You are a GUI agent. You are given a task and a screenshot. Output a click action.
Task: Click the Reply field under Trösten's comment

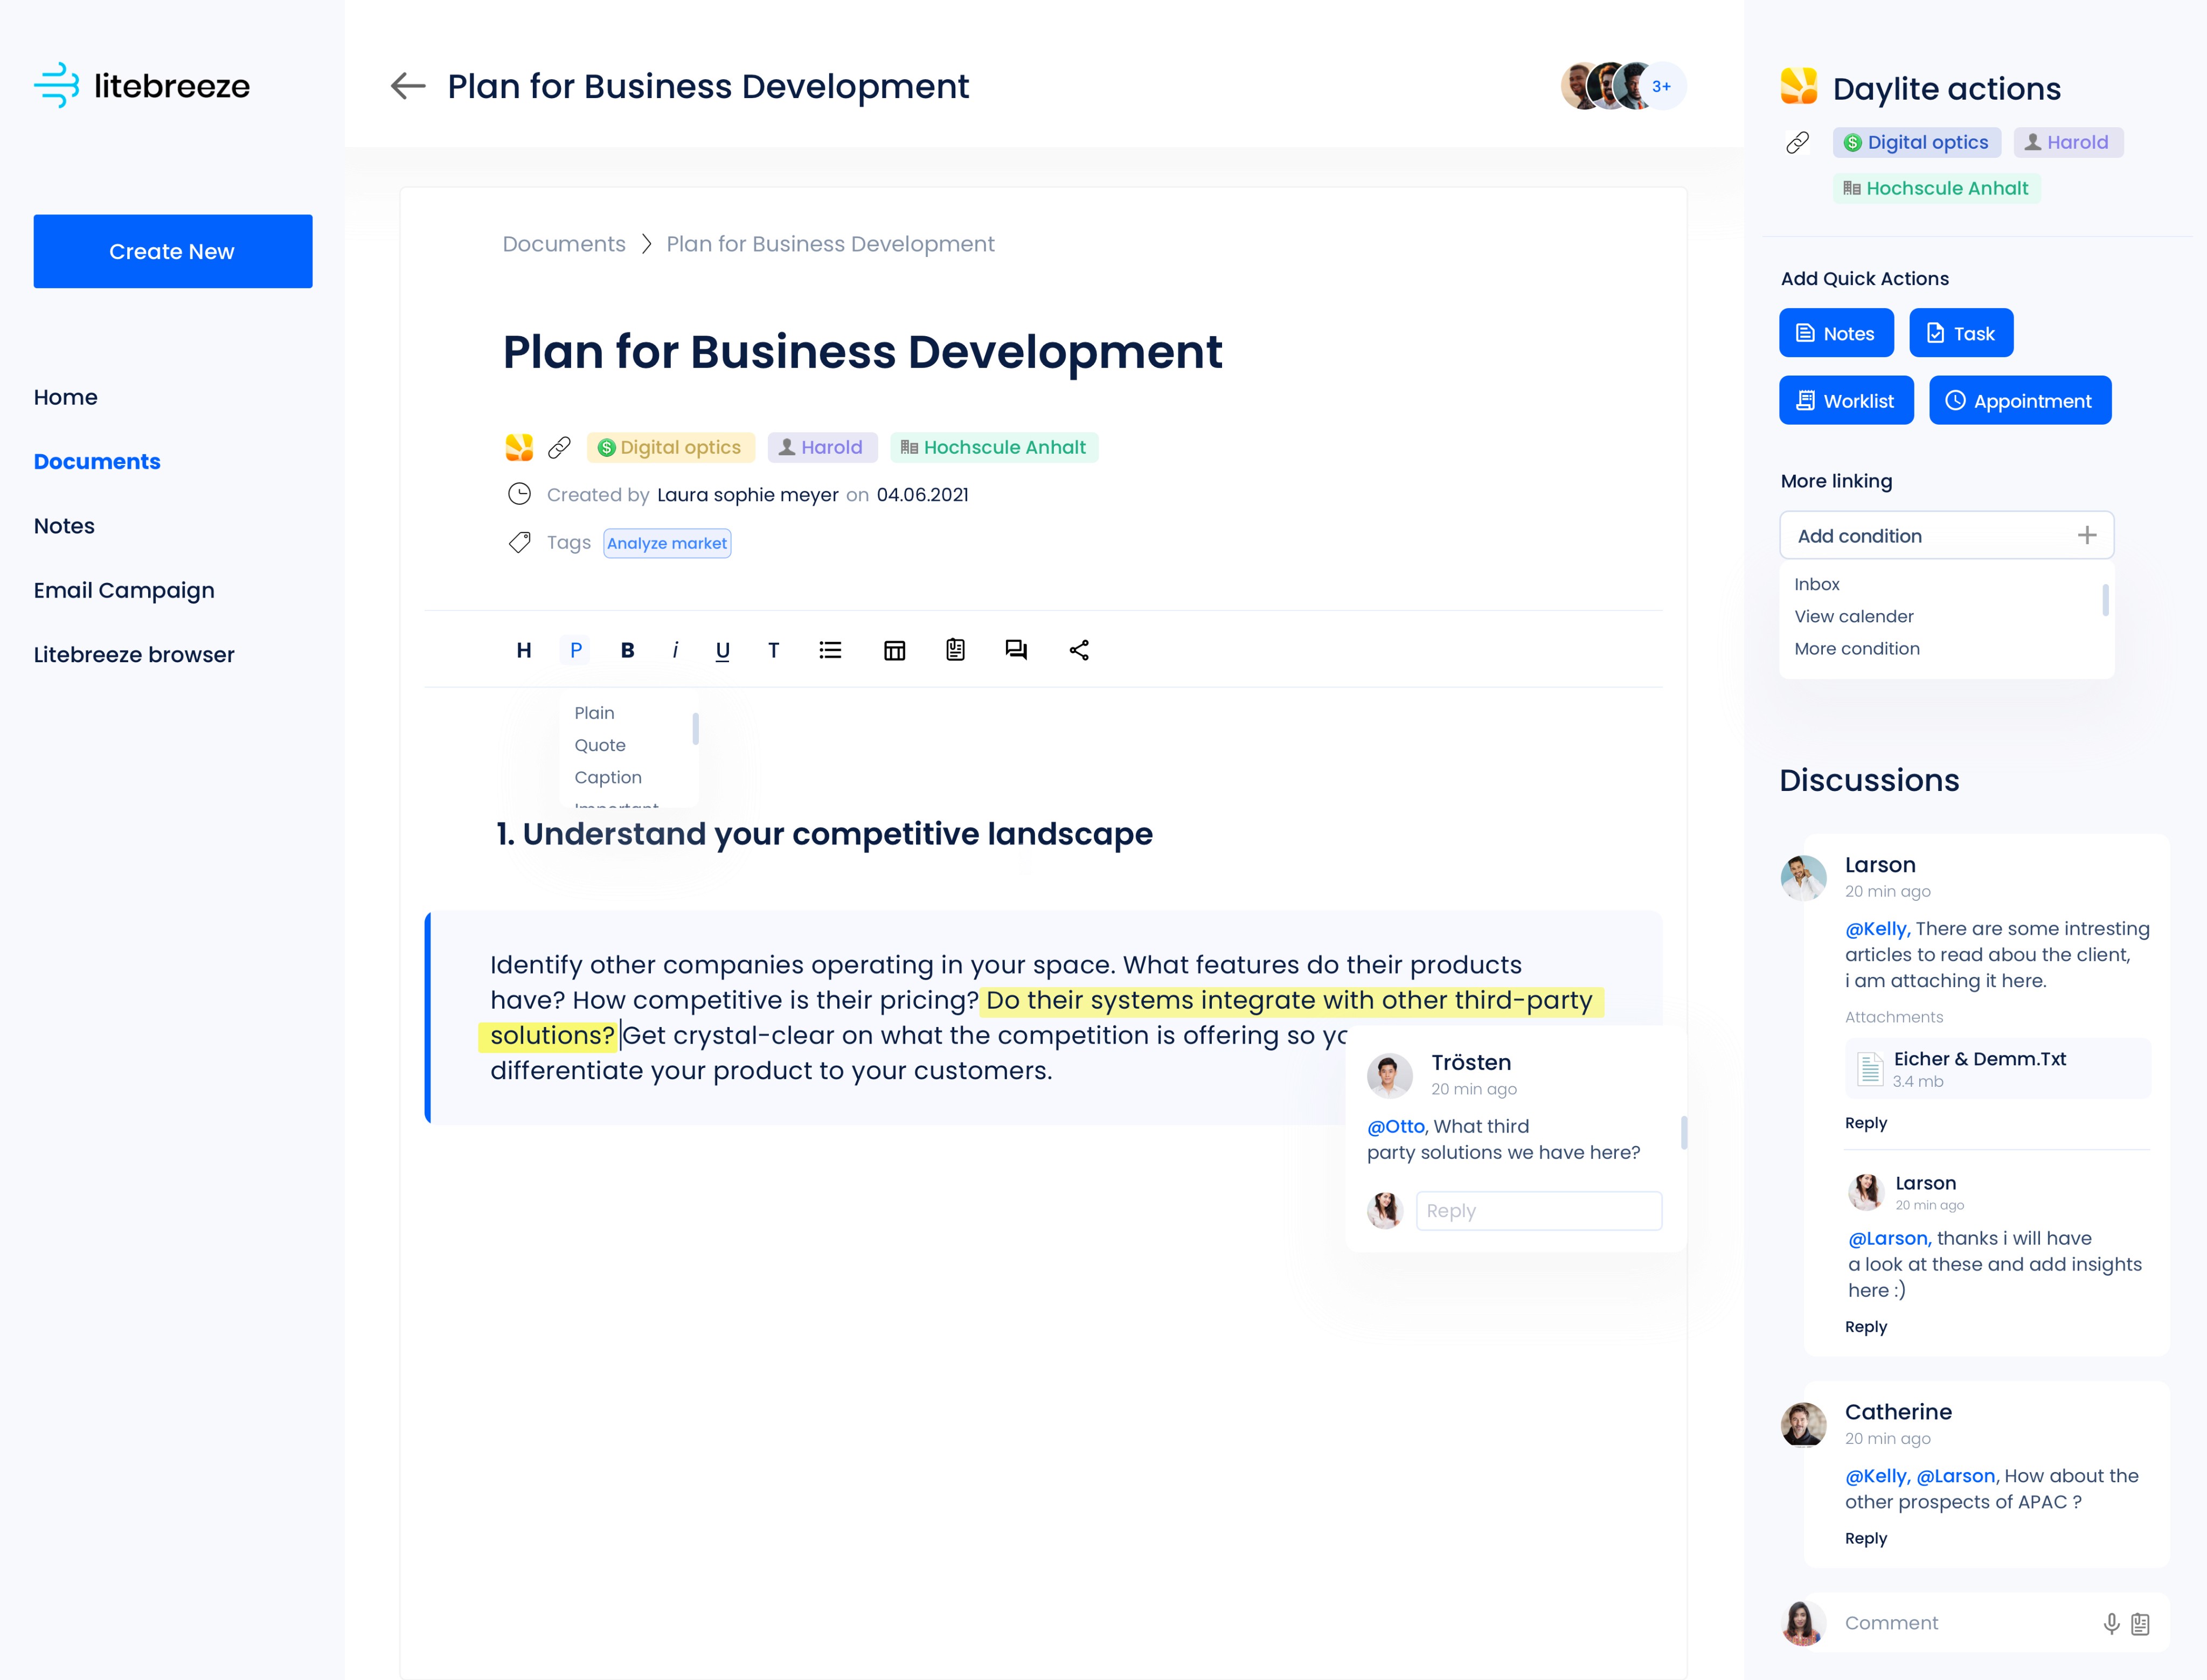click(1538, 1210)
